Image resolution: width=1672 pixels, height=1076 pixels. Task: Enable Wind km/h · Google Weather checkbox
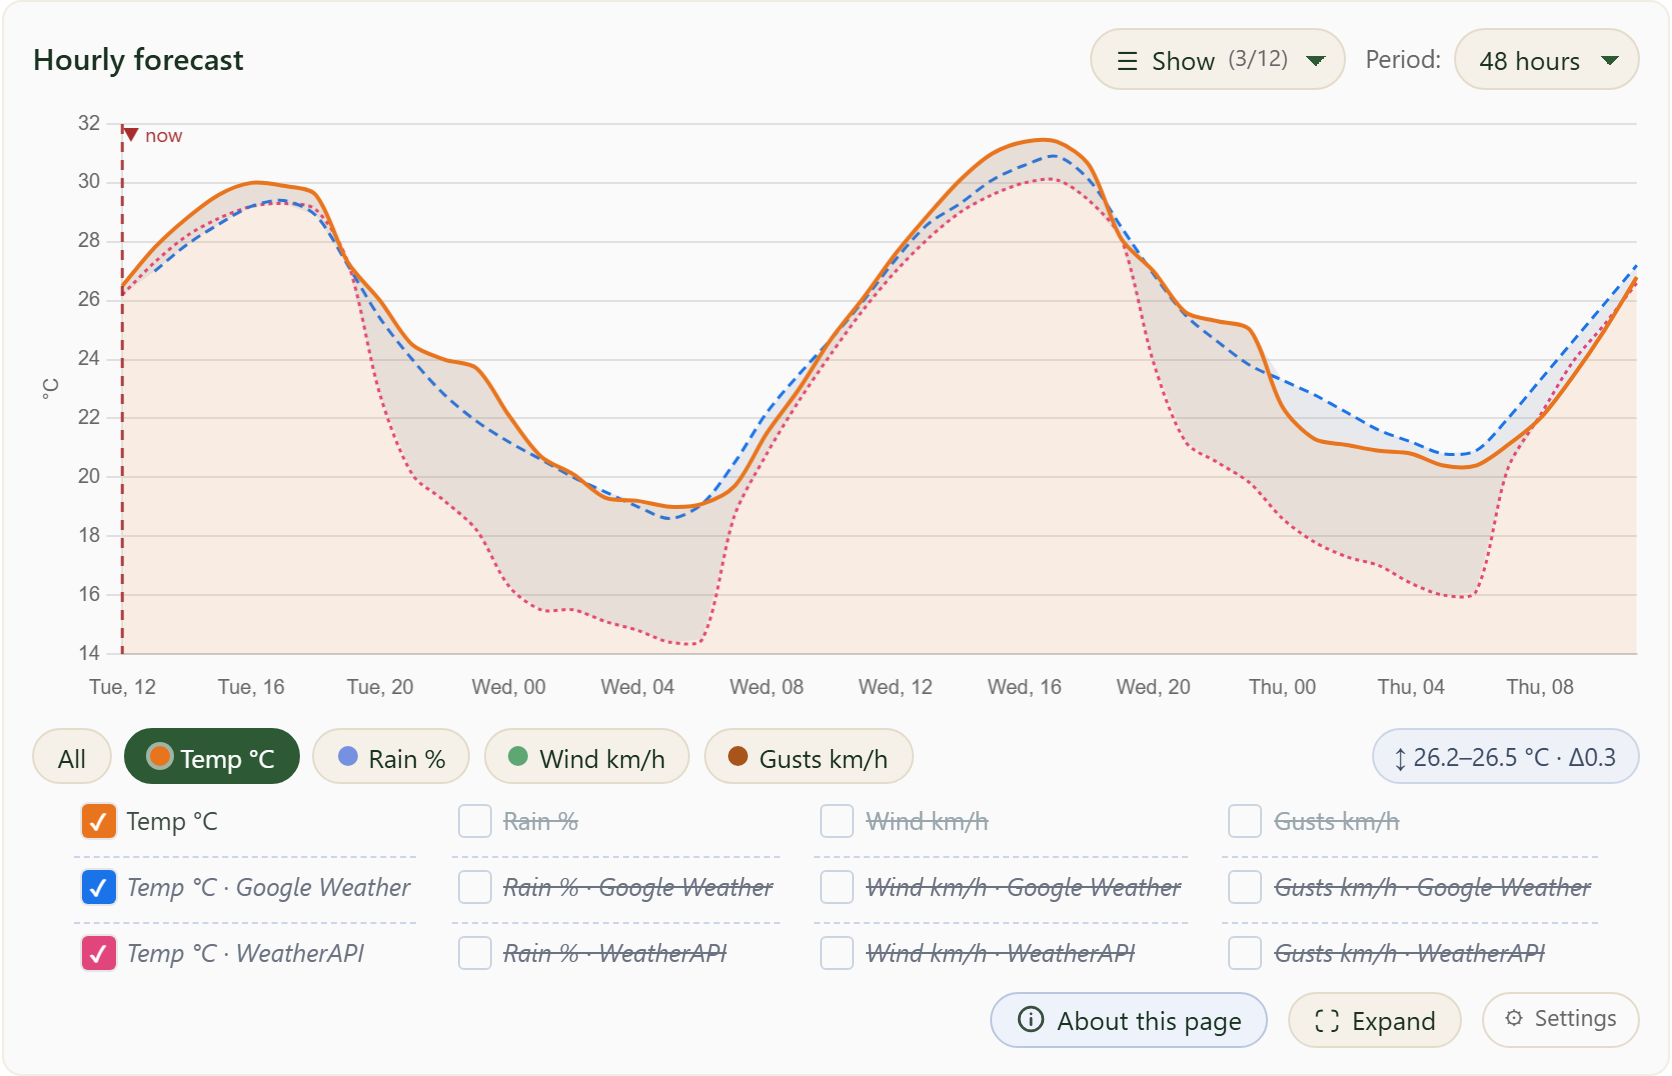point(837,887)
